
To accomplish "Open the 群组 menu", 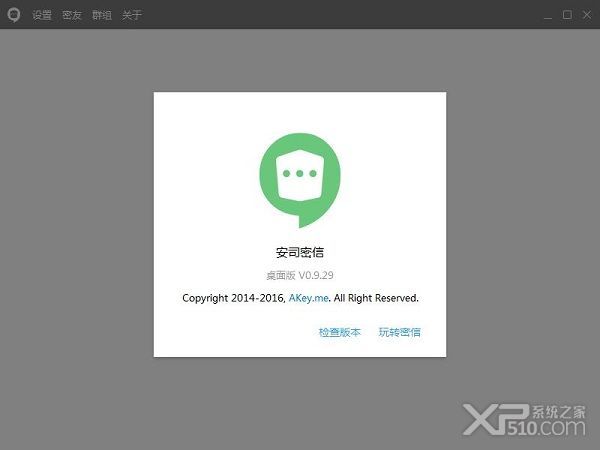I will [102, 15].
